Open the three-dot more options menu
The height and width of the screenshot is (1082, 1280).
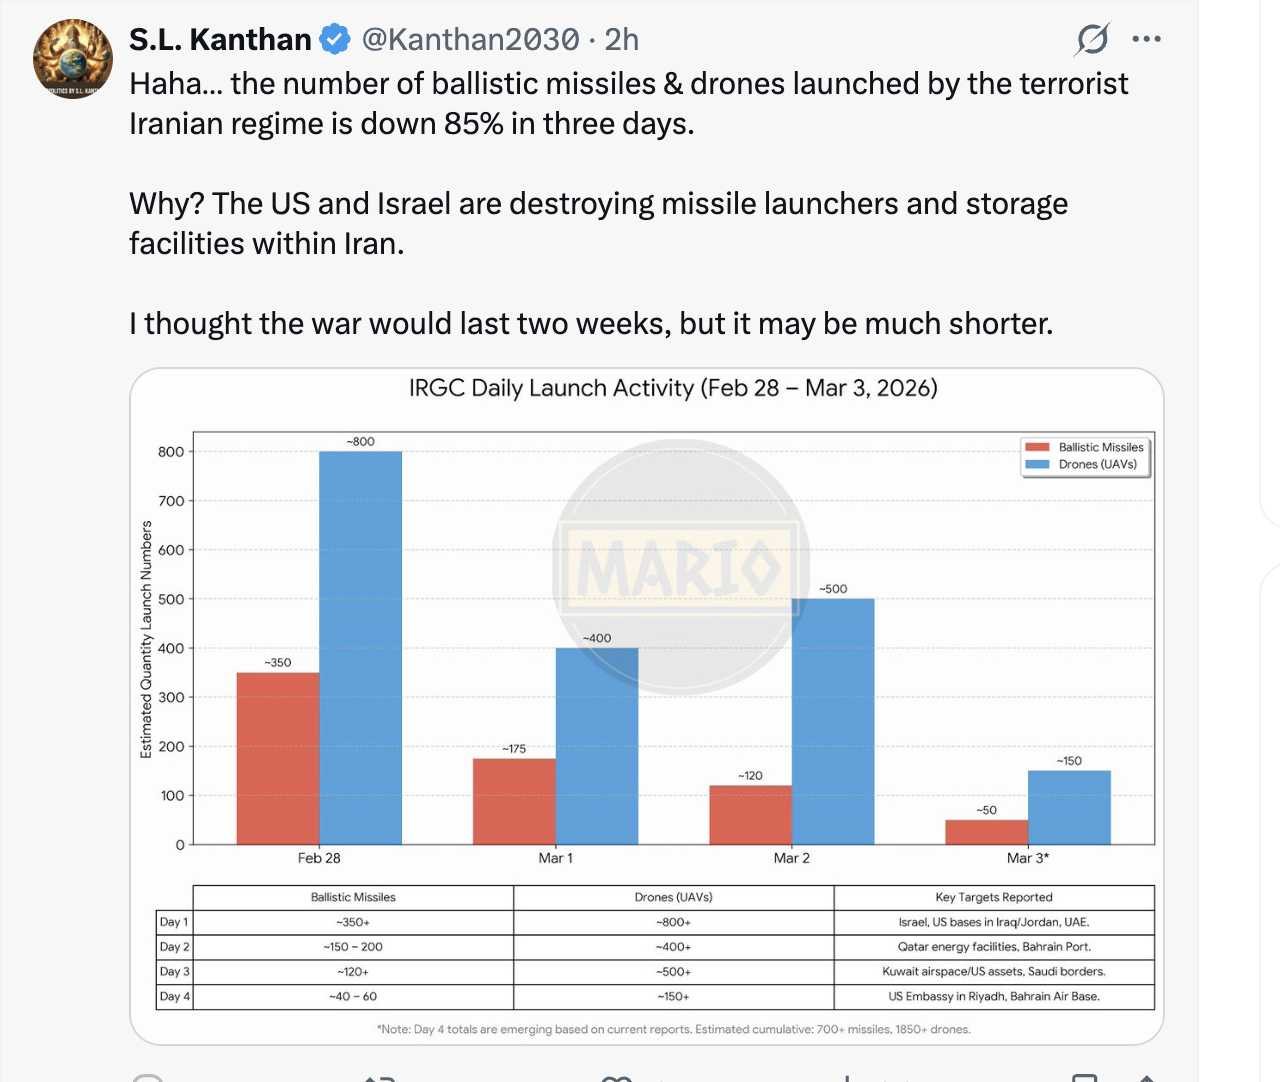1146,40
